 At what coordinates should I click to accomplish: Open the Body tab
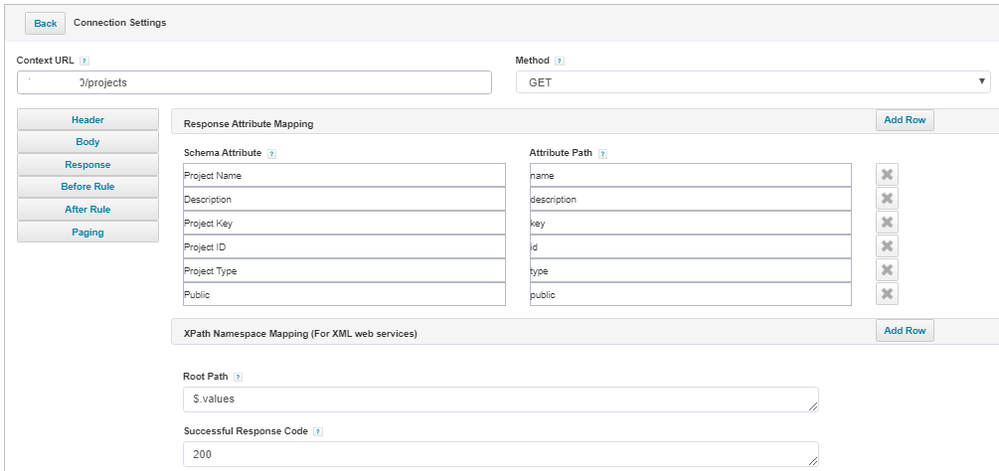tap(88, 142)
